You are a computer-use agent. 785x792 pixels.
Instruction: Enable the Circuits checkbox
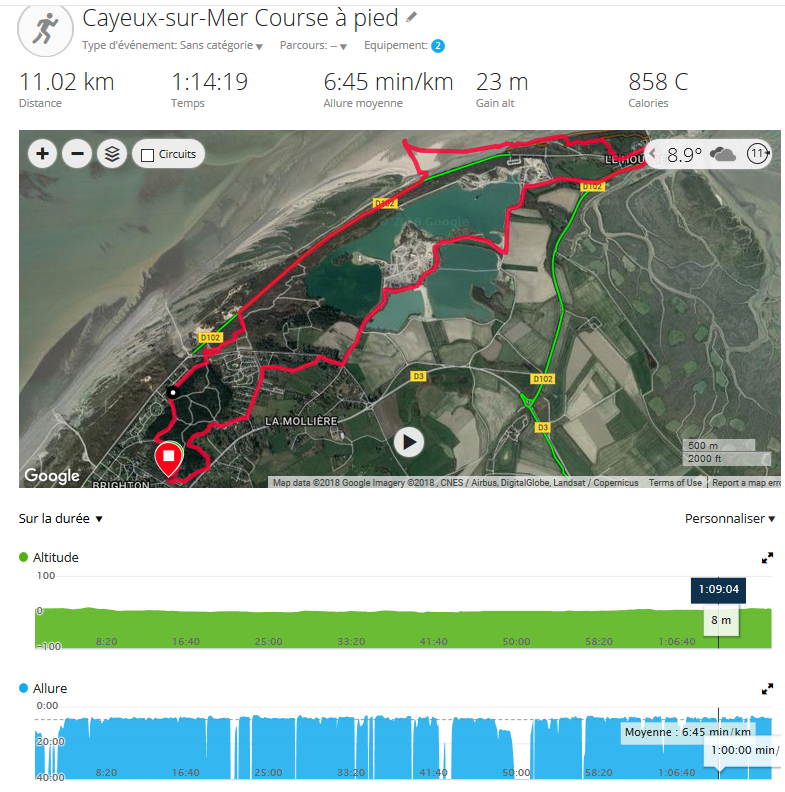coord(147,155)
